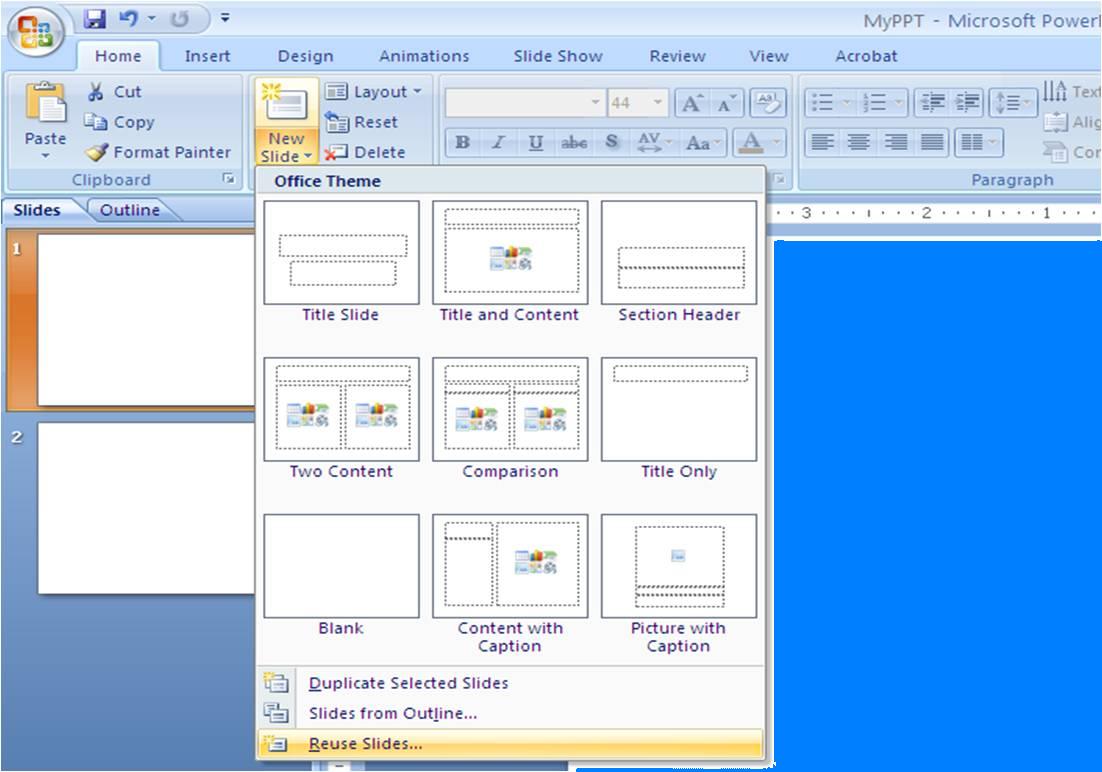Image resolution: width=1102 pixels, height=772 pixels.
Task: Toggle Strikethrough formatting
Action: pyautogui.click(x=573, y=143)
